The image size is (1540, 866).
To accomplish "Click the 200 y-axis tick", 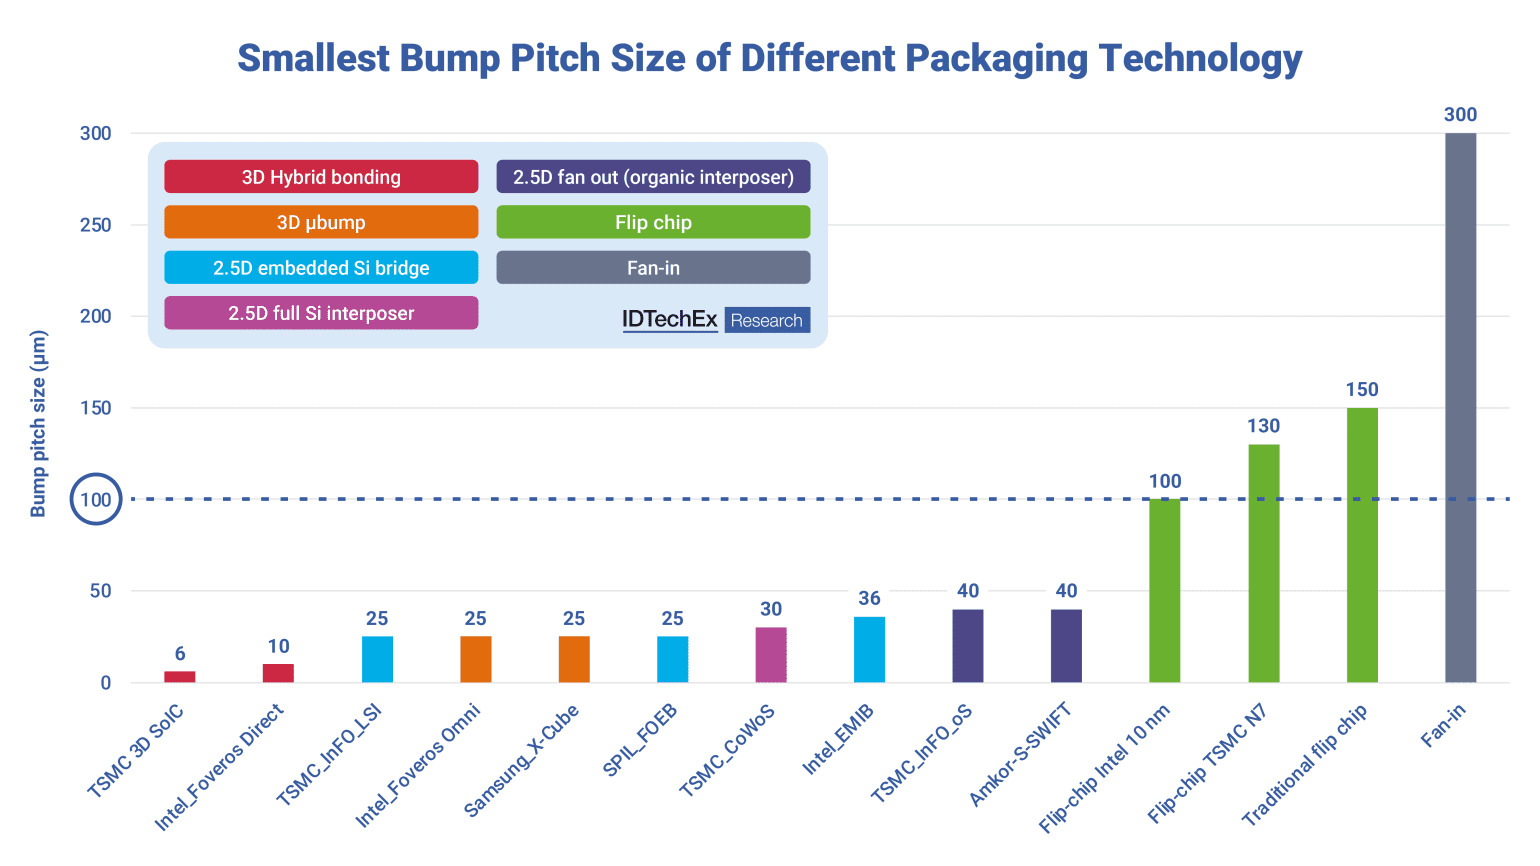I will coord(96,316).
